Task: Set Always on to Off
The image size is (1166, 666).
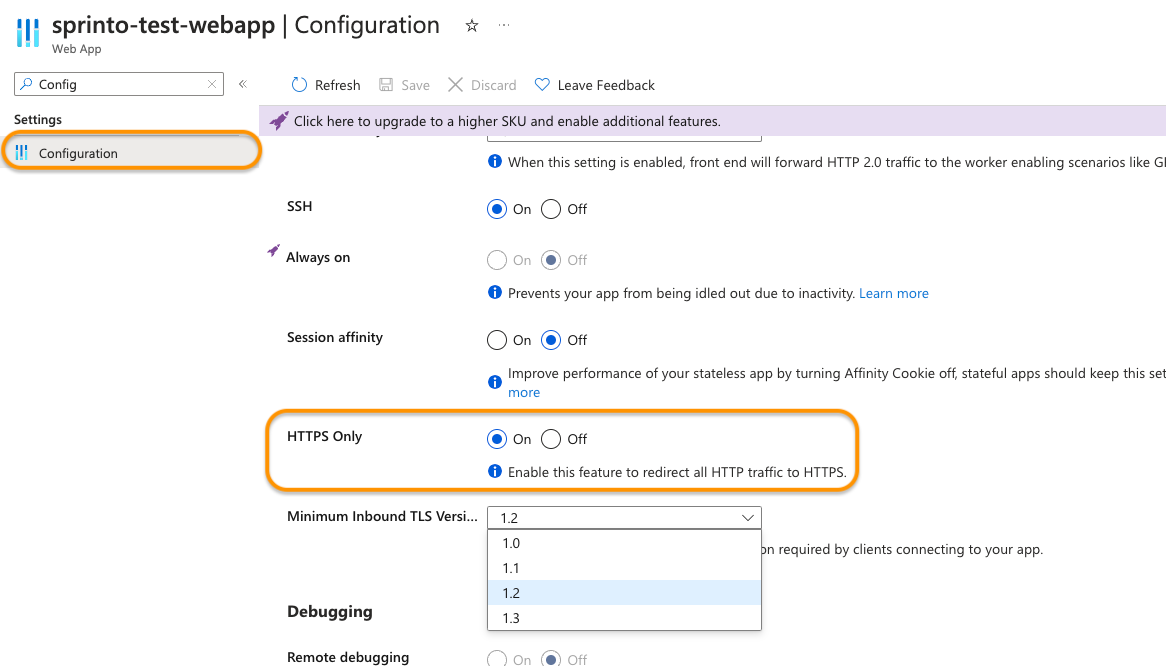Action: [551, 260]
